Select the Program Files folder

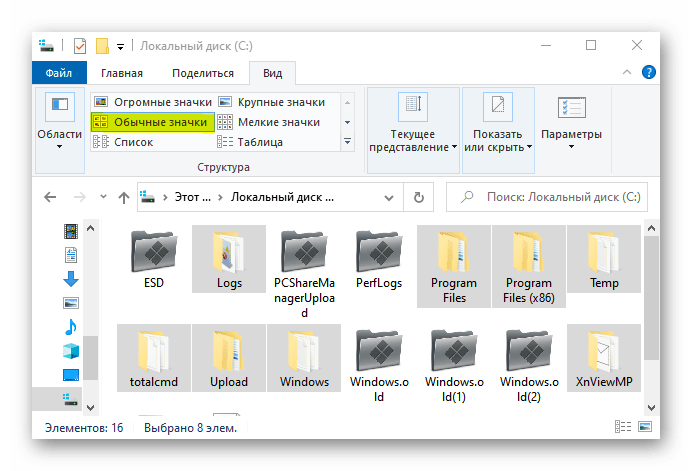[x=454, y=266]
